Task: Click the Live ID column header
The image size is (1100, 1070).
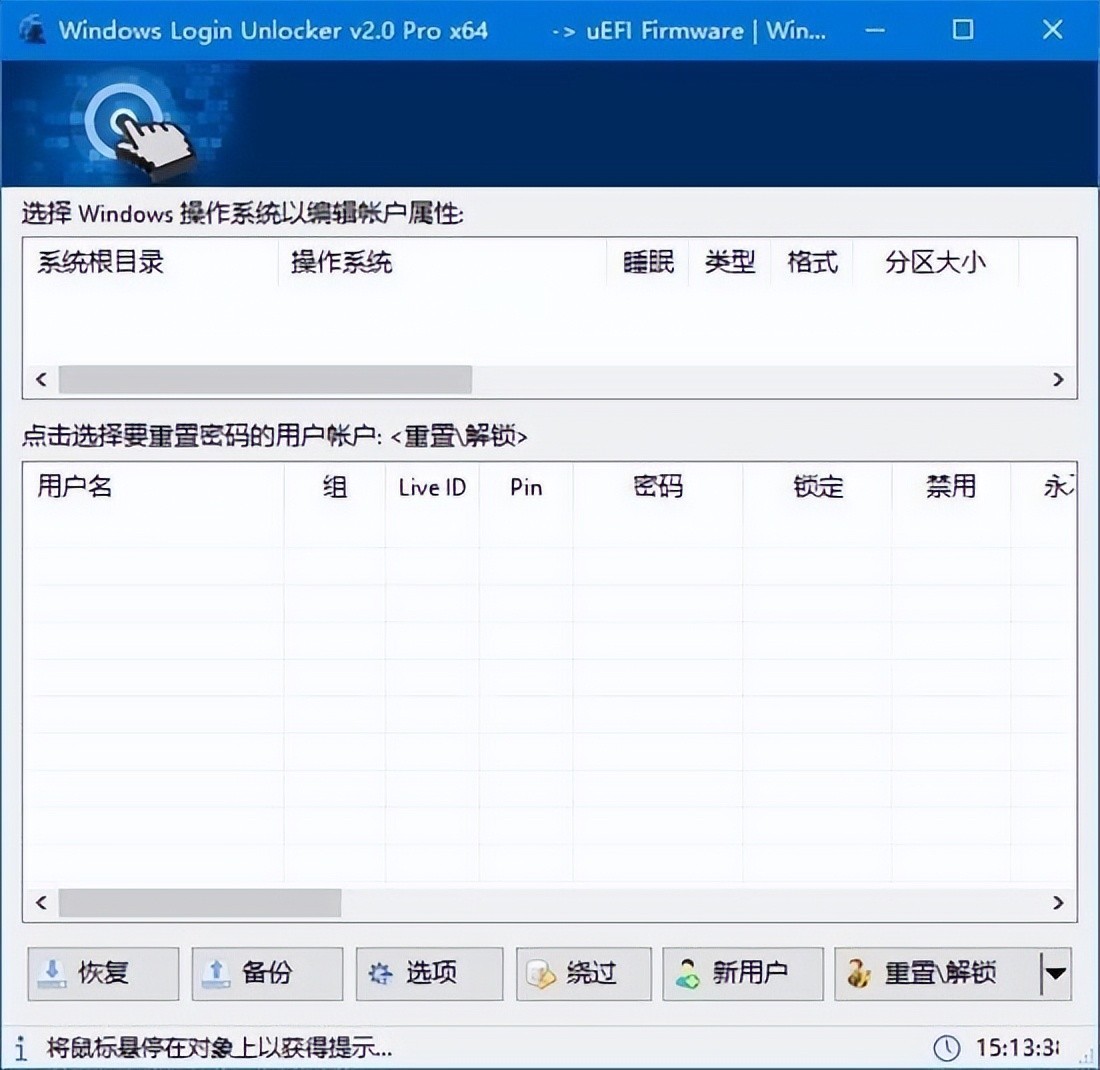Action: [432, 486]
